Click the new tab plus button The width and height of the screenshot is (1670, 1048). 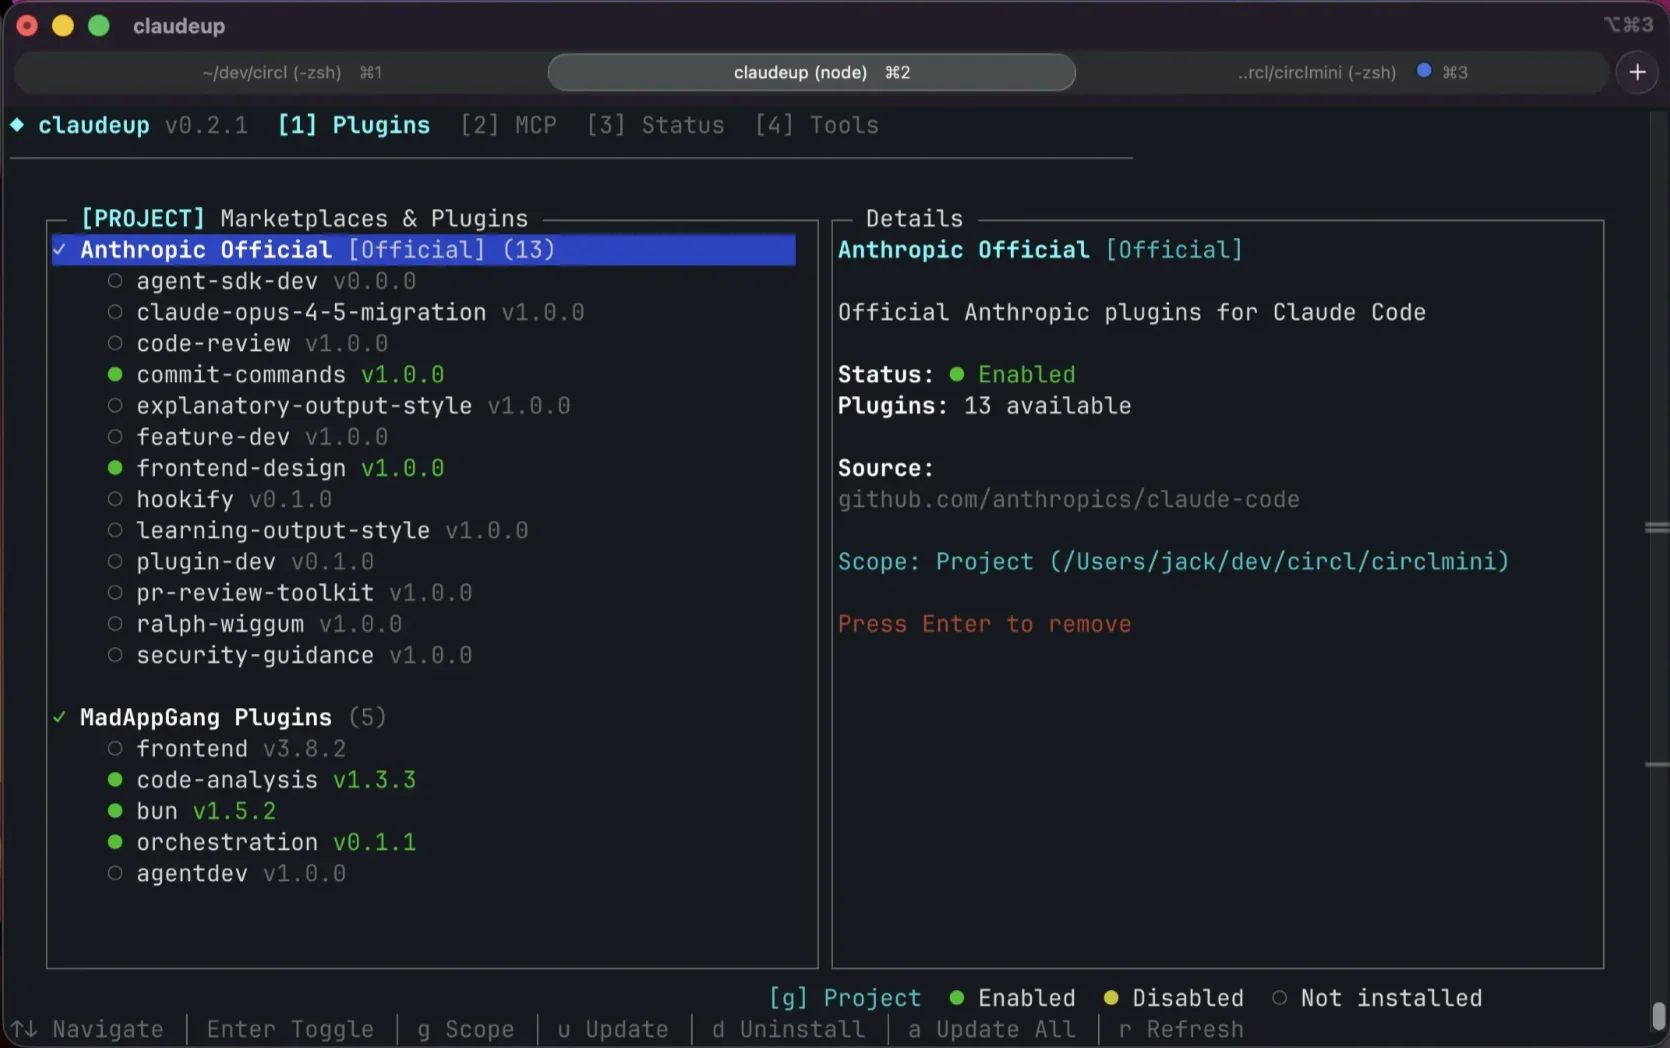(1637, 72)
